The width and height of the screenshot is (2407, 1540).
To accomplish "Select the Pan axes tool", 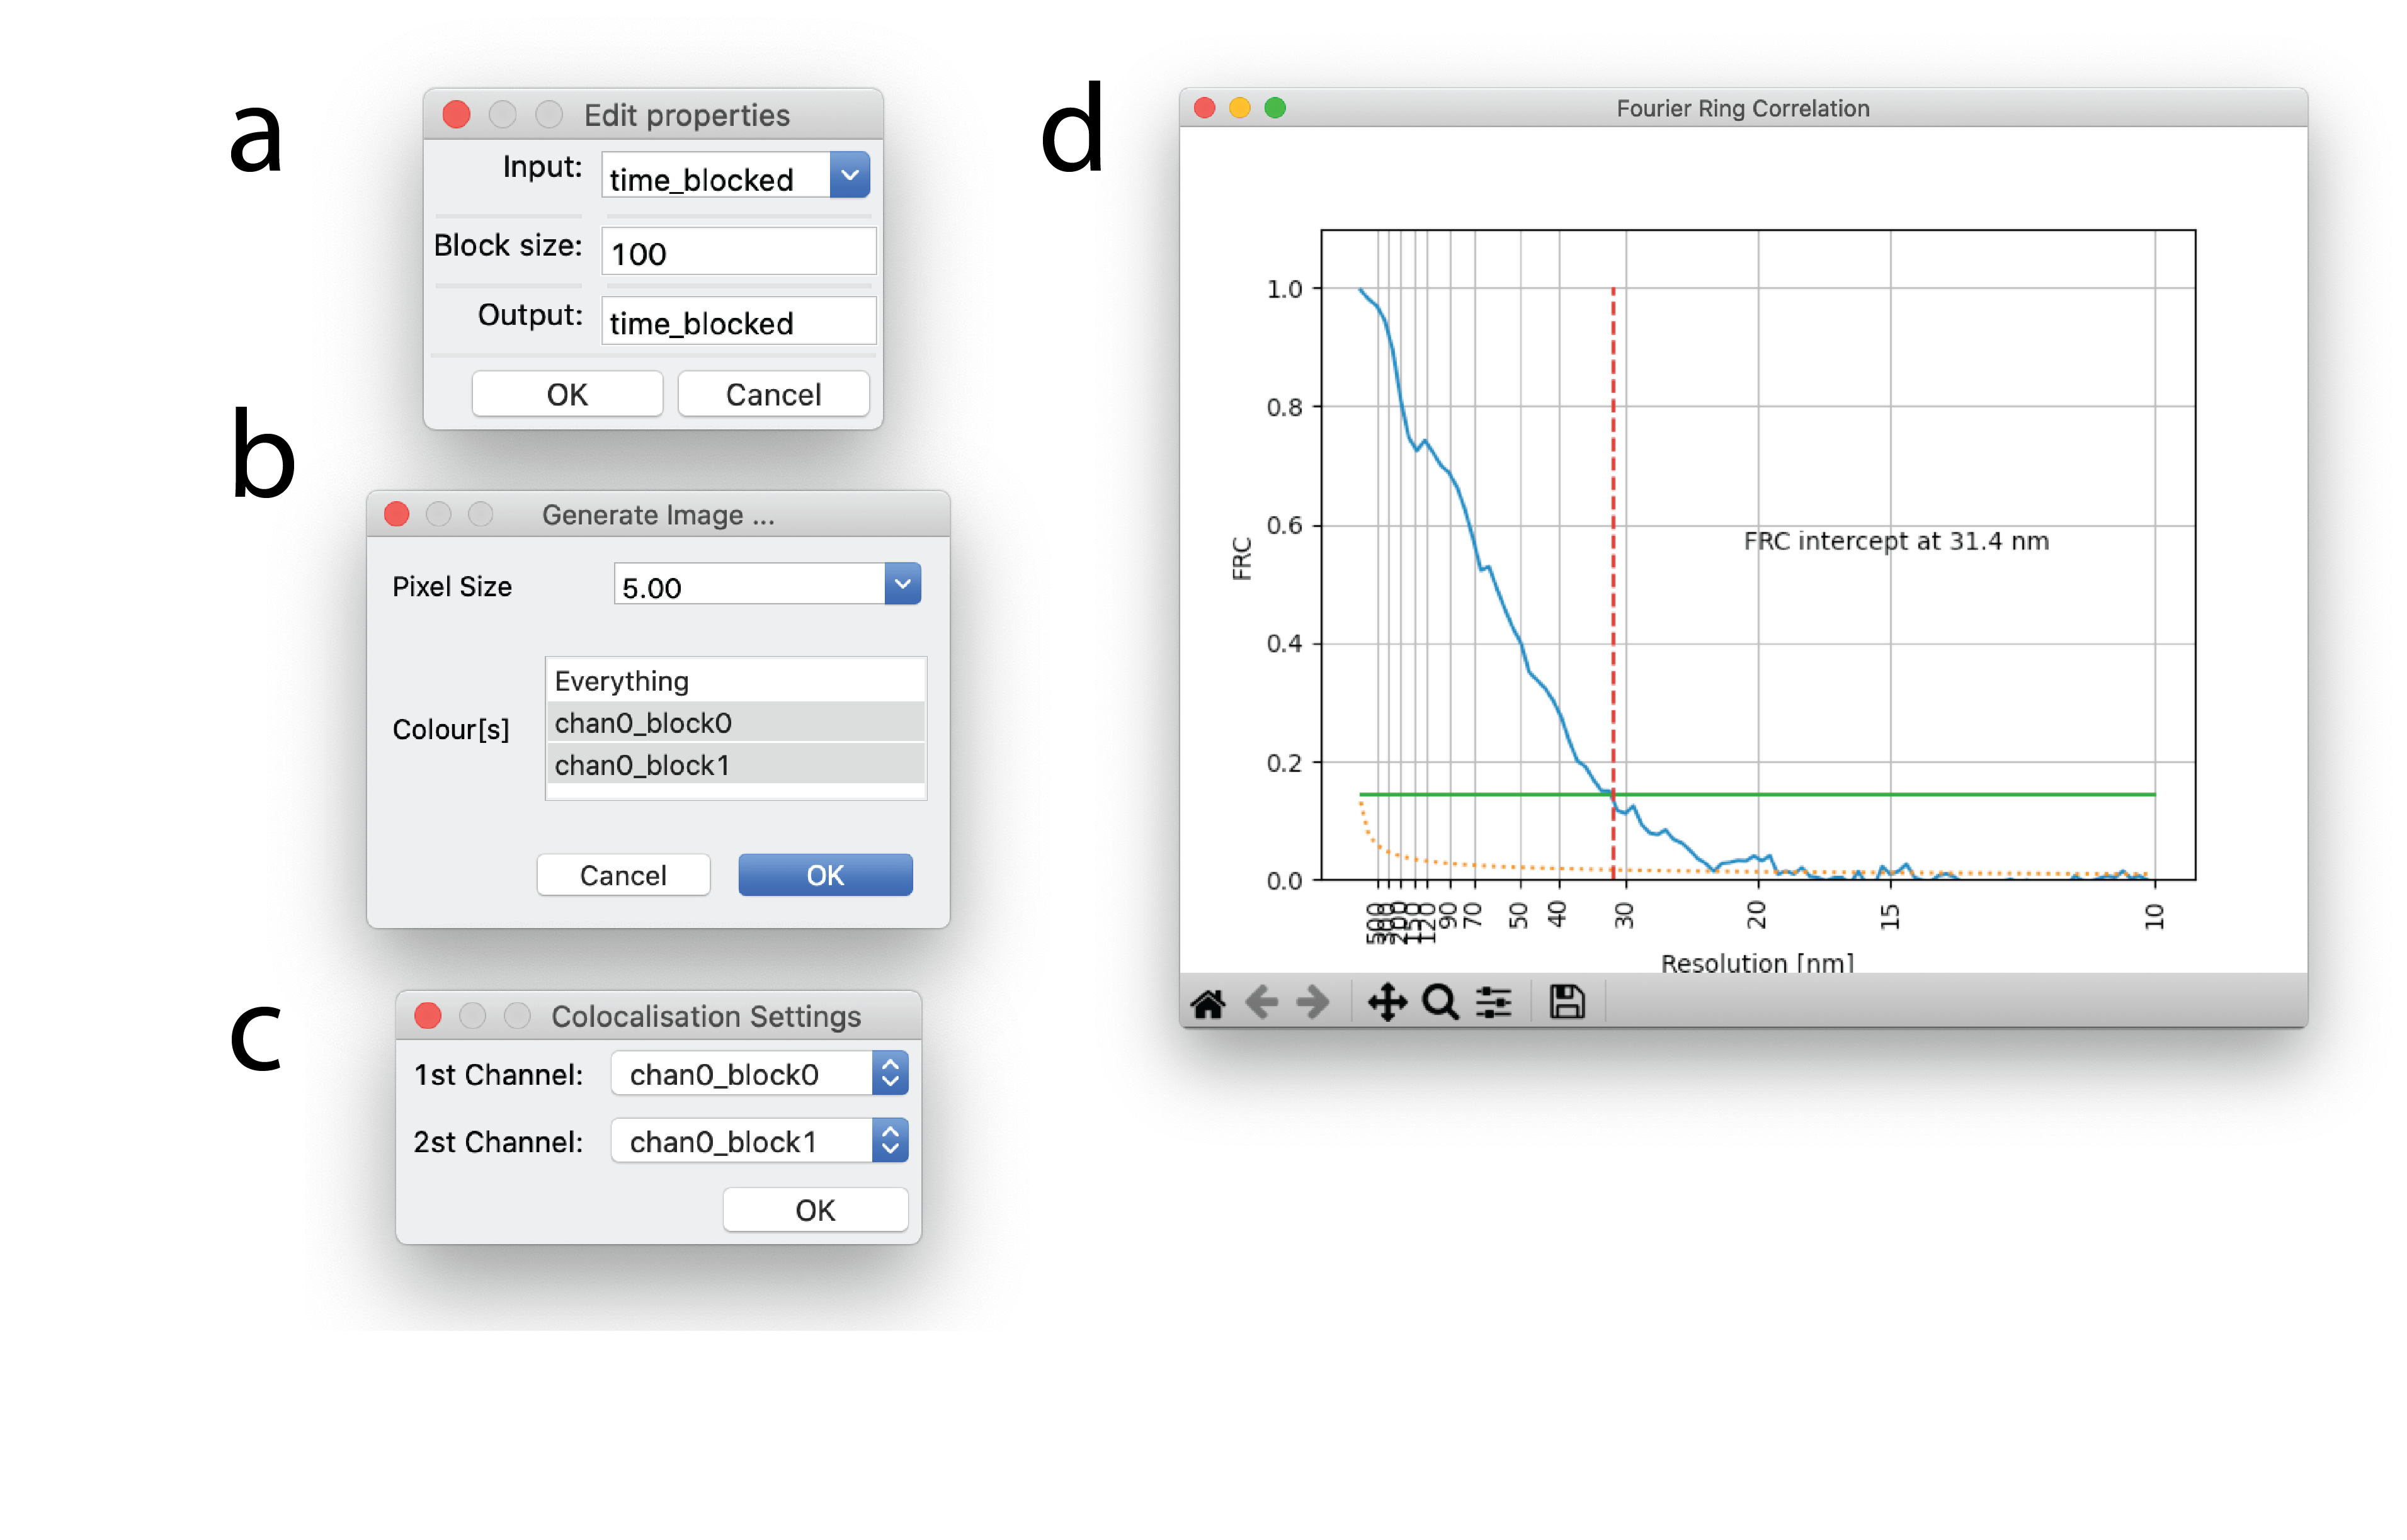I will point(1387,1002).
